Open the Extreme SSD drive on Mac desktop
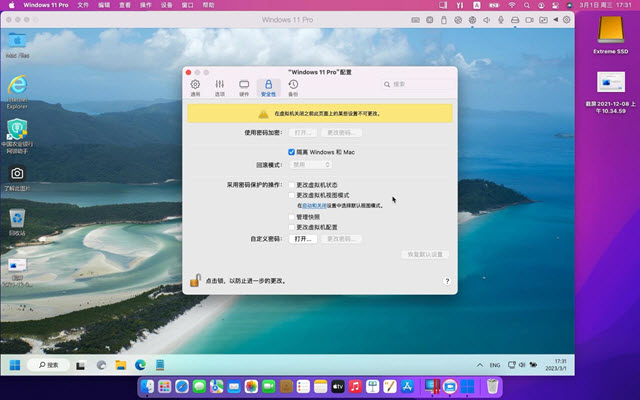This screenshot has height=400, width=640. click(x=611, y=35)
